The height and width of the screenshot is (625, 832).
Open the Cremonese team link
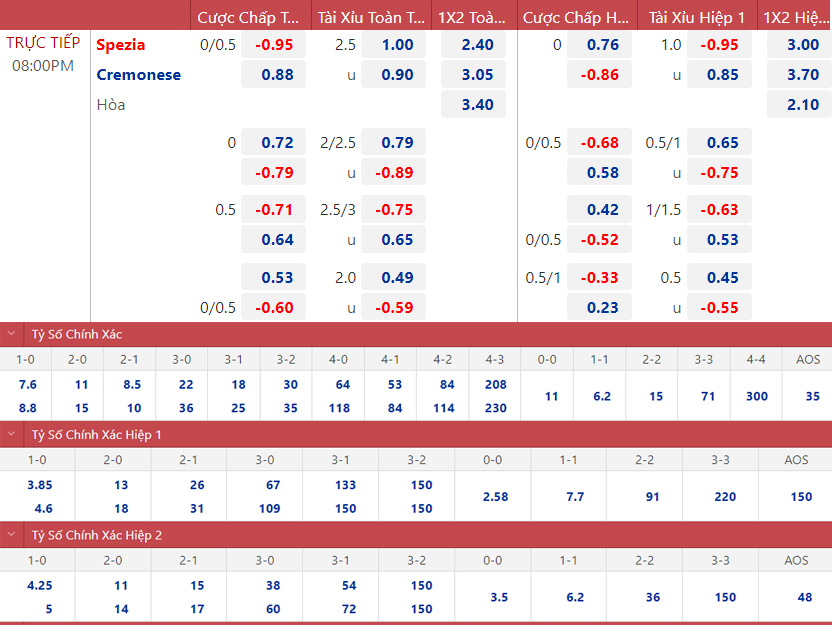coord(138,75)
